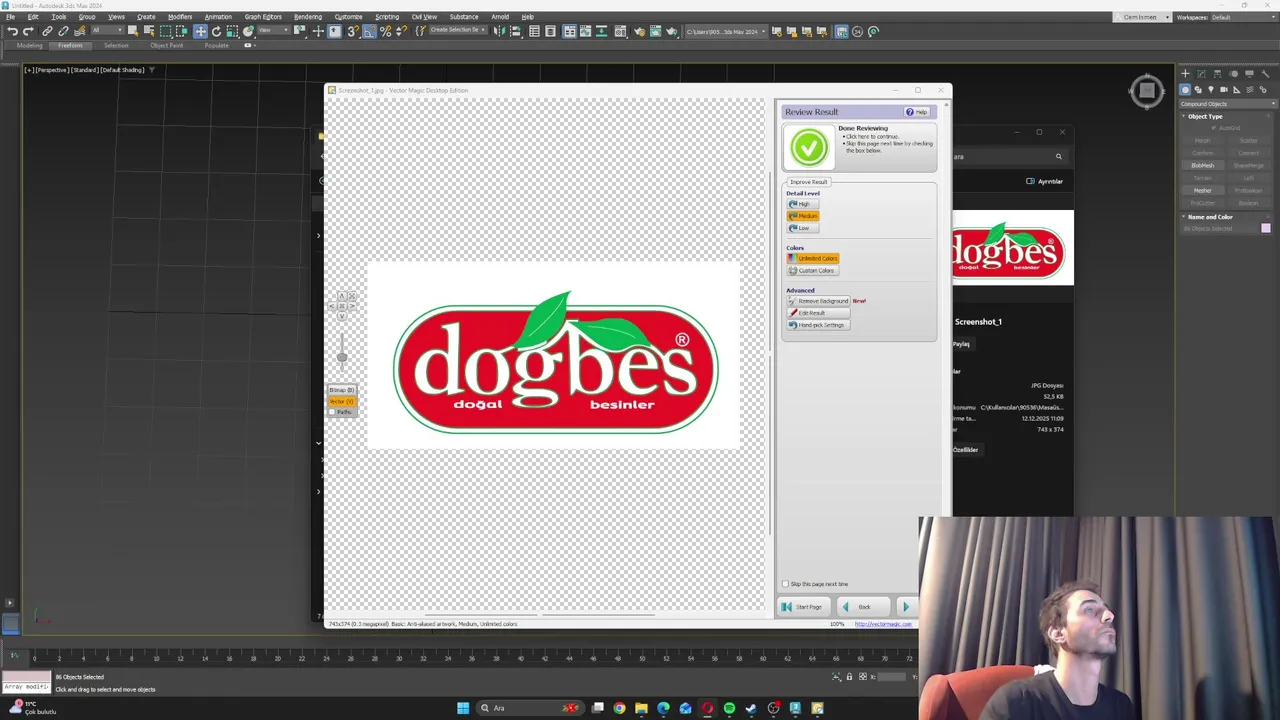
Task: Switch to the Freeform ribbon tab
Action: tap(70, 46)
